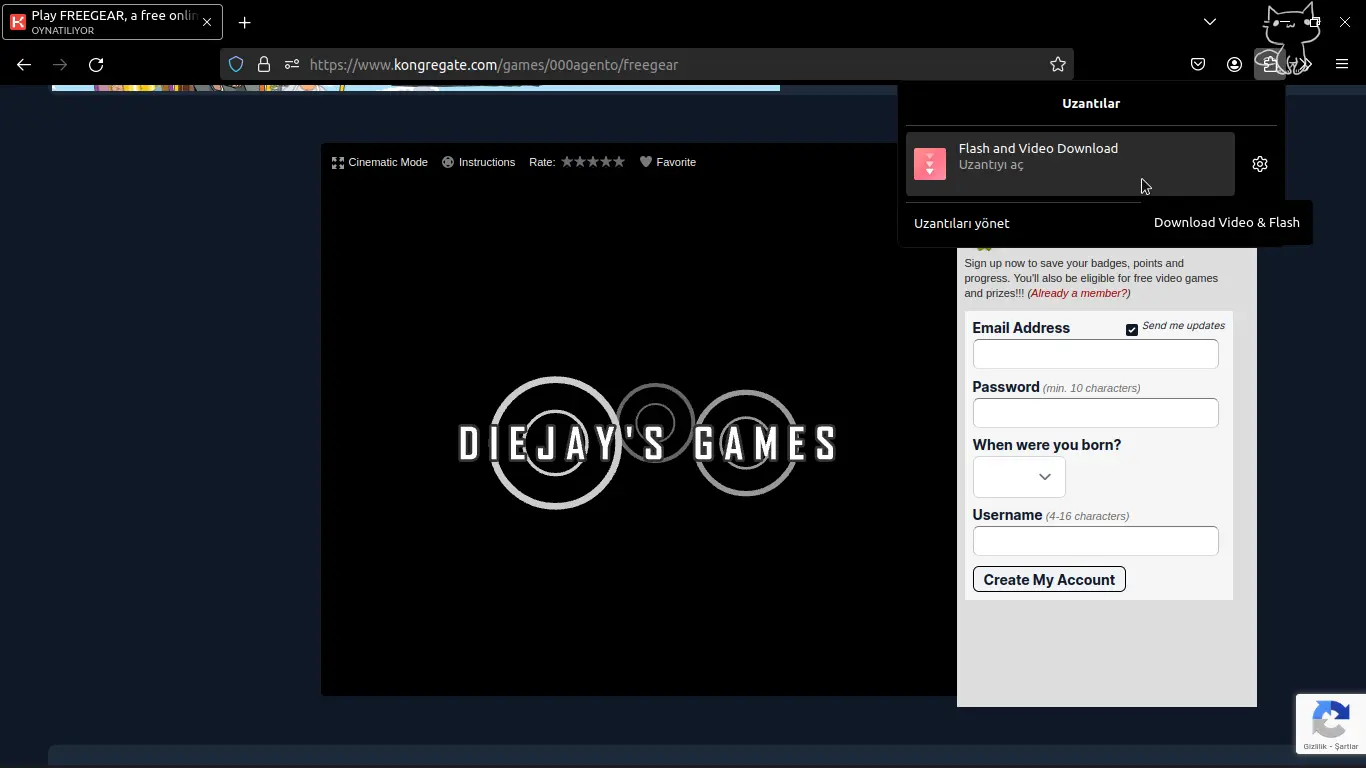Screen dimensions: 1366x768
Task: Open game Instructions
Action: (x=478, y=162)
